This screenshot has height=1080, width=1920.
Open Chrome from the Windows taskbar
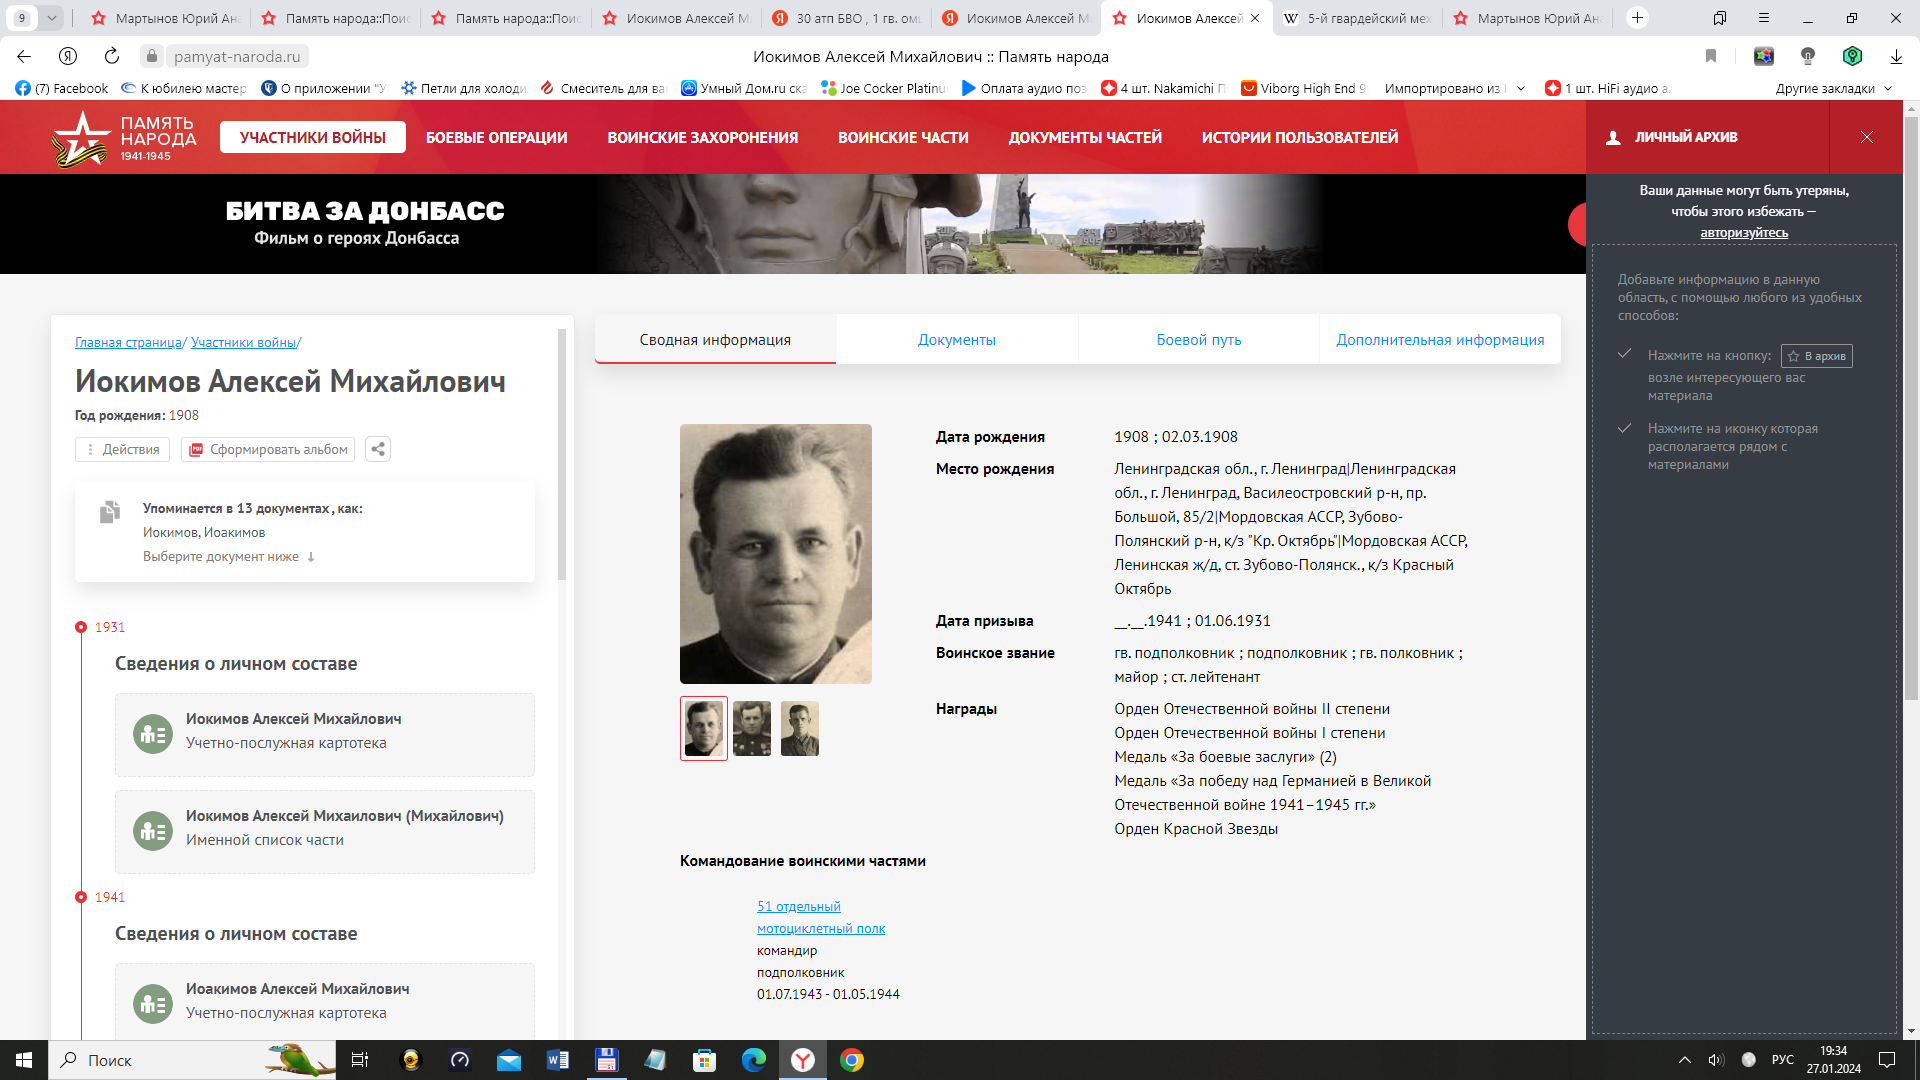tap(852, 1060)
